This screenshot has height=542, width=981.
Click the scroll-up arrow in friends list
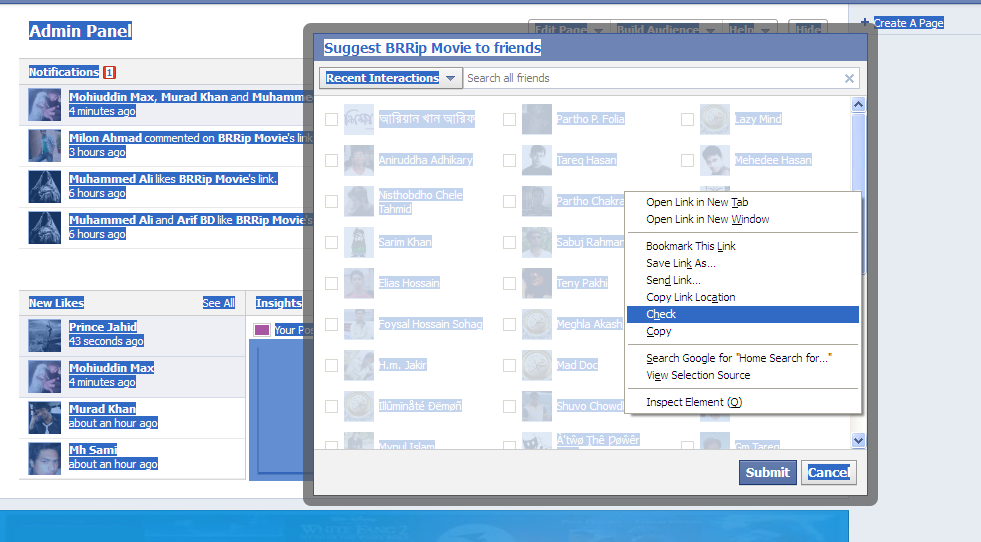click(858, 104)
